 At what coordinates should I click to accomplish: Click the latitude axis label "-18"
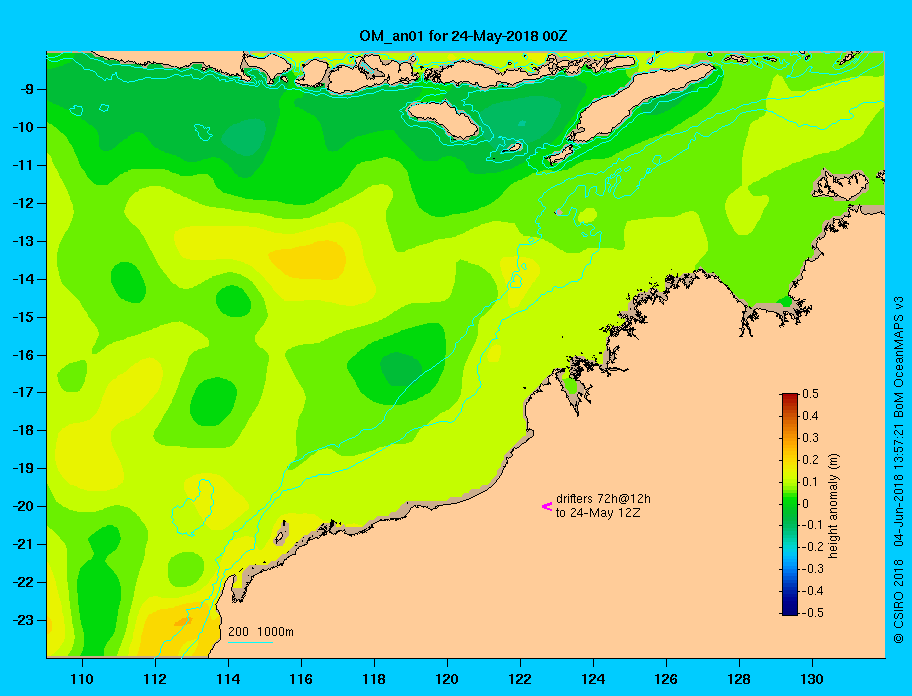click(x=23, y=430)
